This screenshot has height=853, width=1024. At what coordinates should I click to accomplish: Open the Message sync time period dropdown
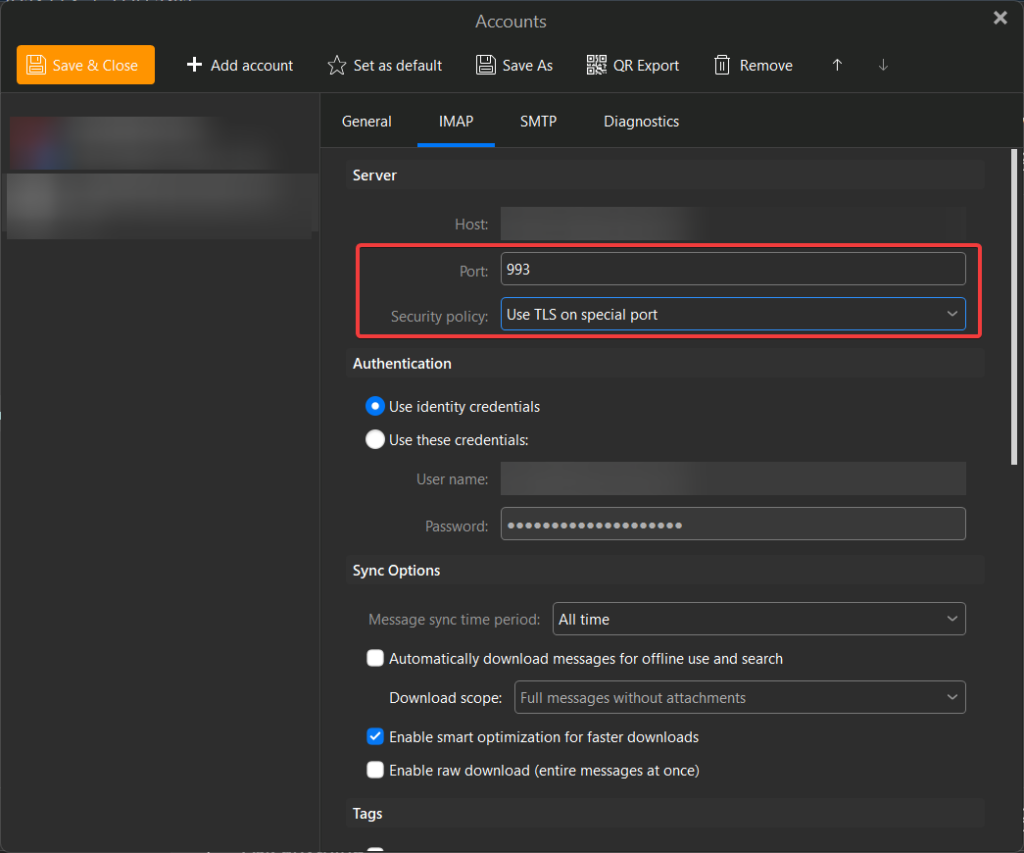pos(758,619)
